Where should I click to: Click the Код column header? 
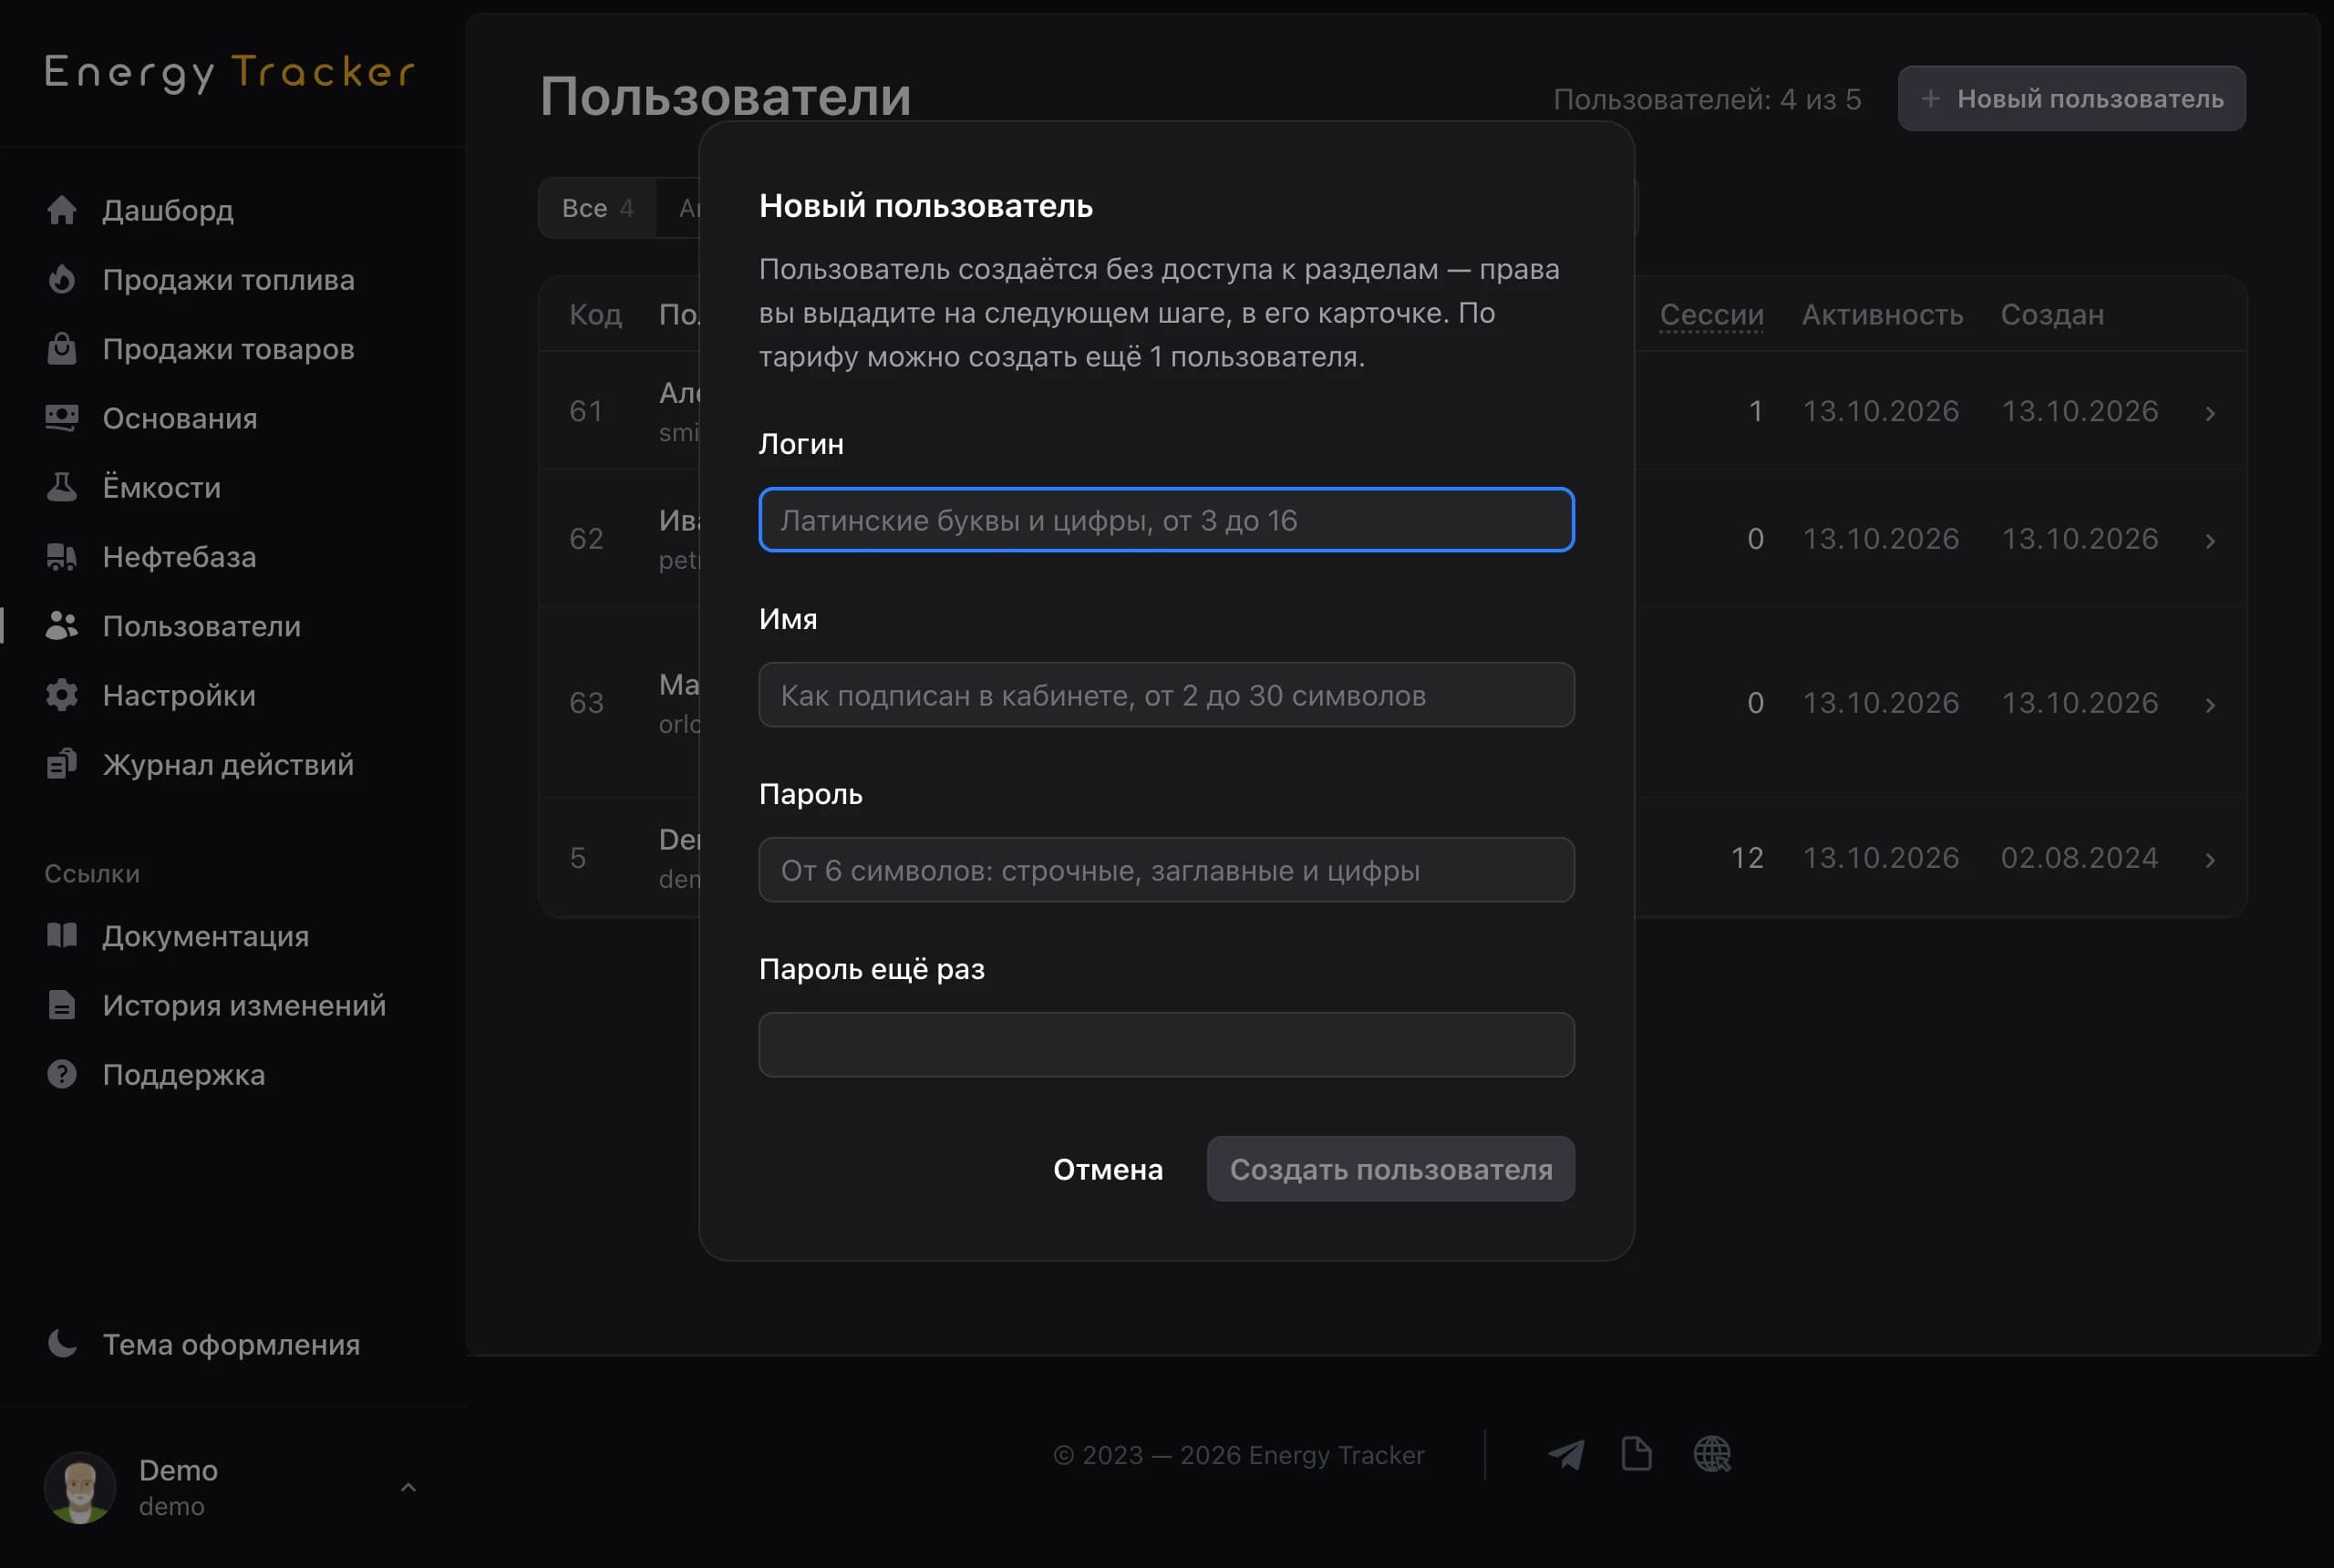tap(595, 314)
